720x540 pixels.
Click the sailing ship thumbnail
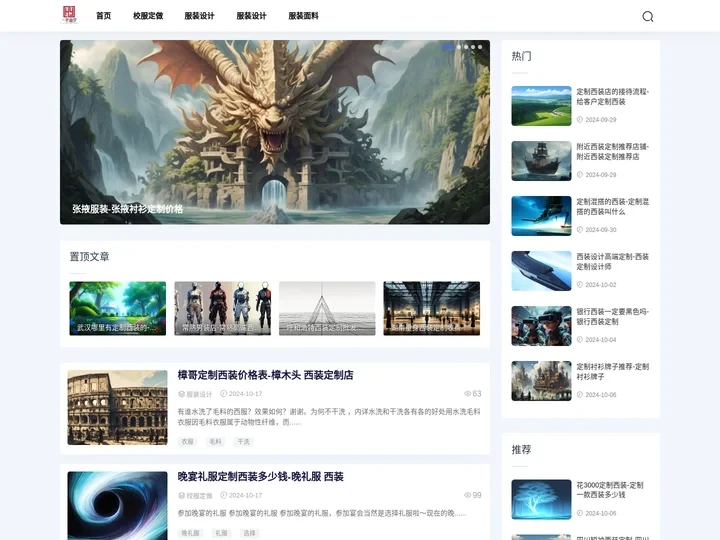(541, 161)
